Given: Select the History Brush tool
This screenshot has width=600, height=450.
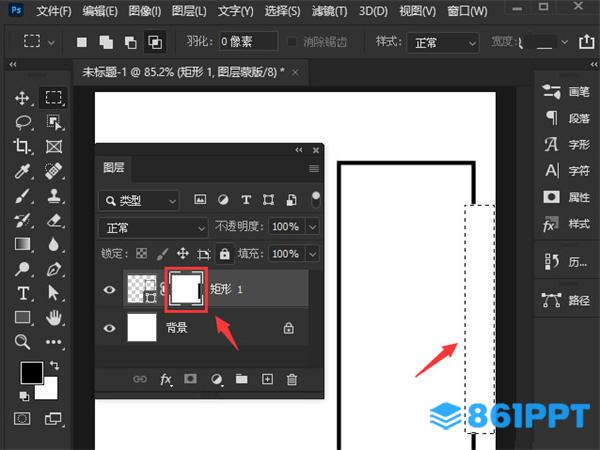Looking at the screenshot, I should click(22, 220).
